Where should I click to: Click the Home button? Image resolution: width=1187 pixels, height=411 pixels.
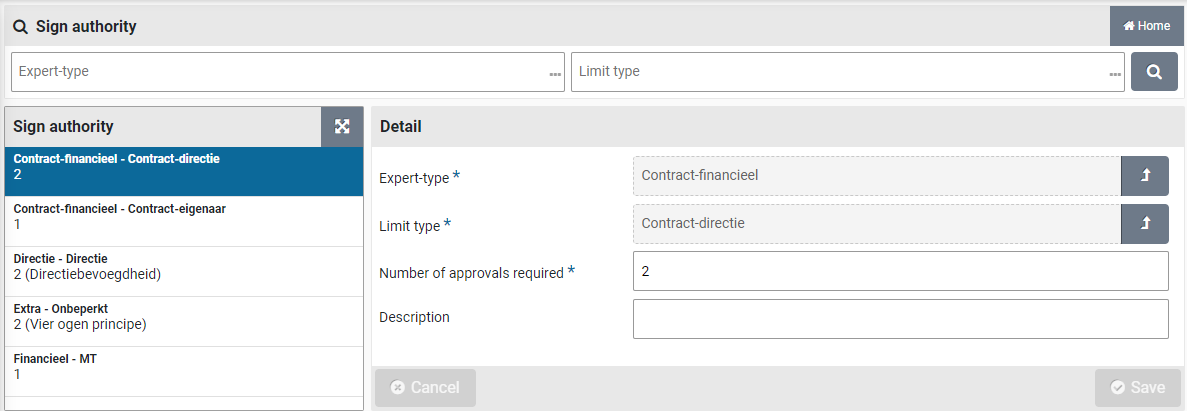tap(1146, 26)
